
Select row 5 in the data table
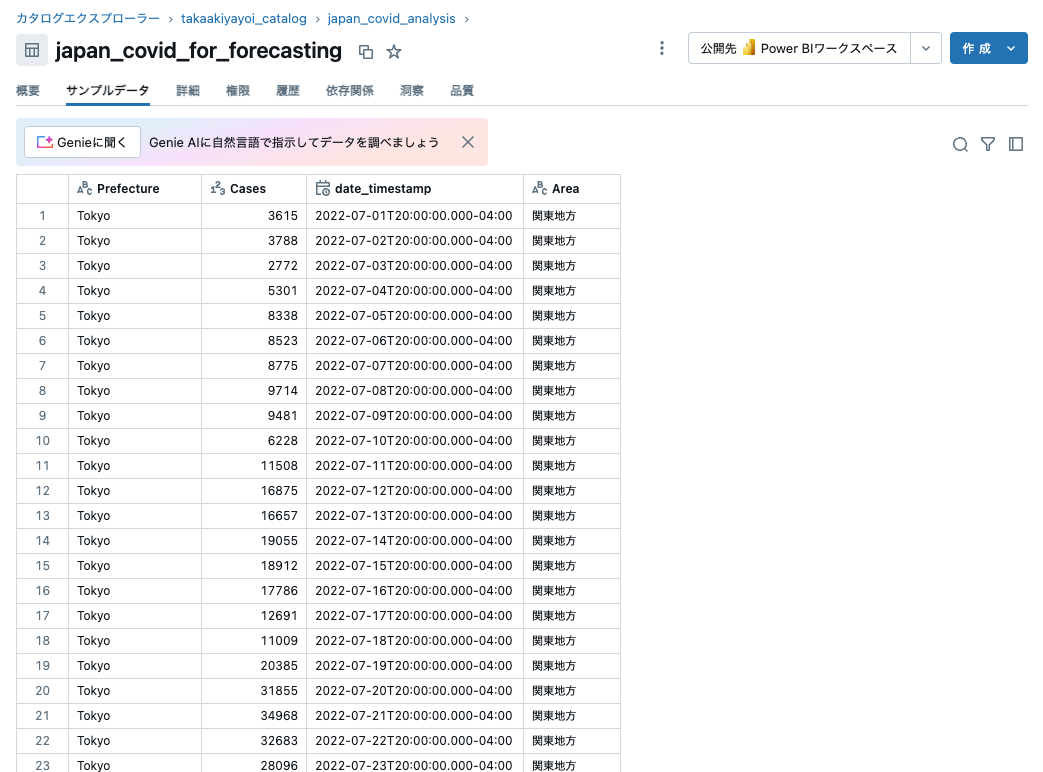coord(41,315)
